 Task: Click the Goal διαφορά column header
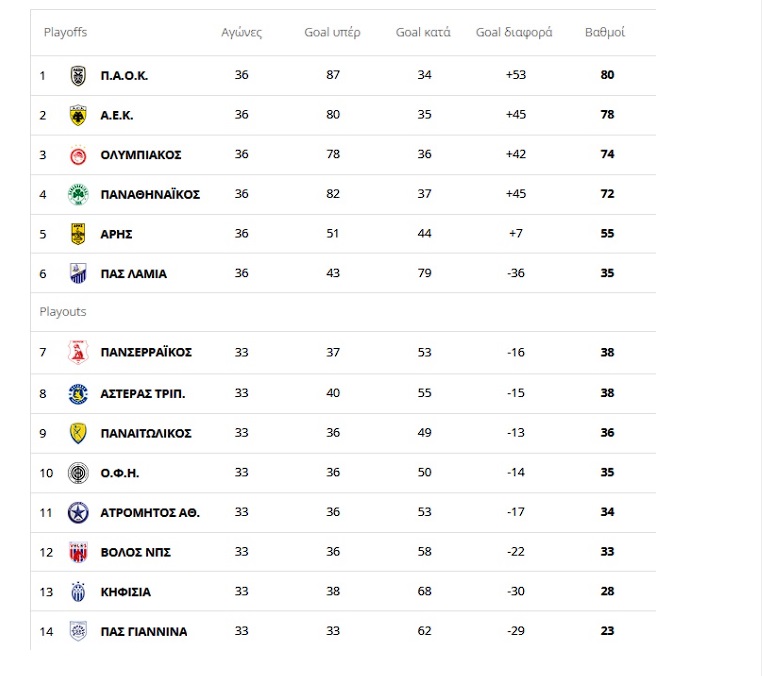(x=514, y=33)
